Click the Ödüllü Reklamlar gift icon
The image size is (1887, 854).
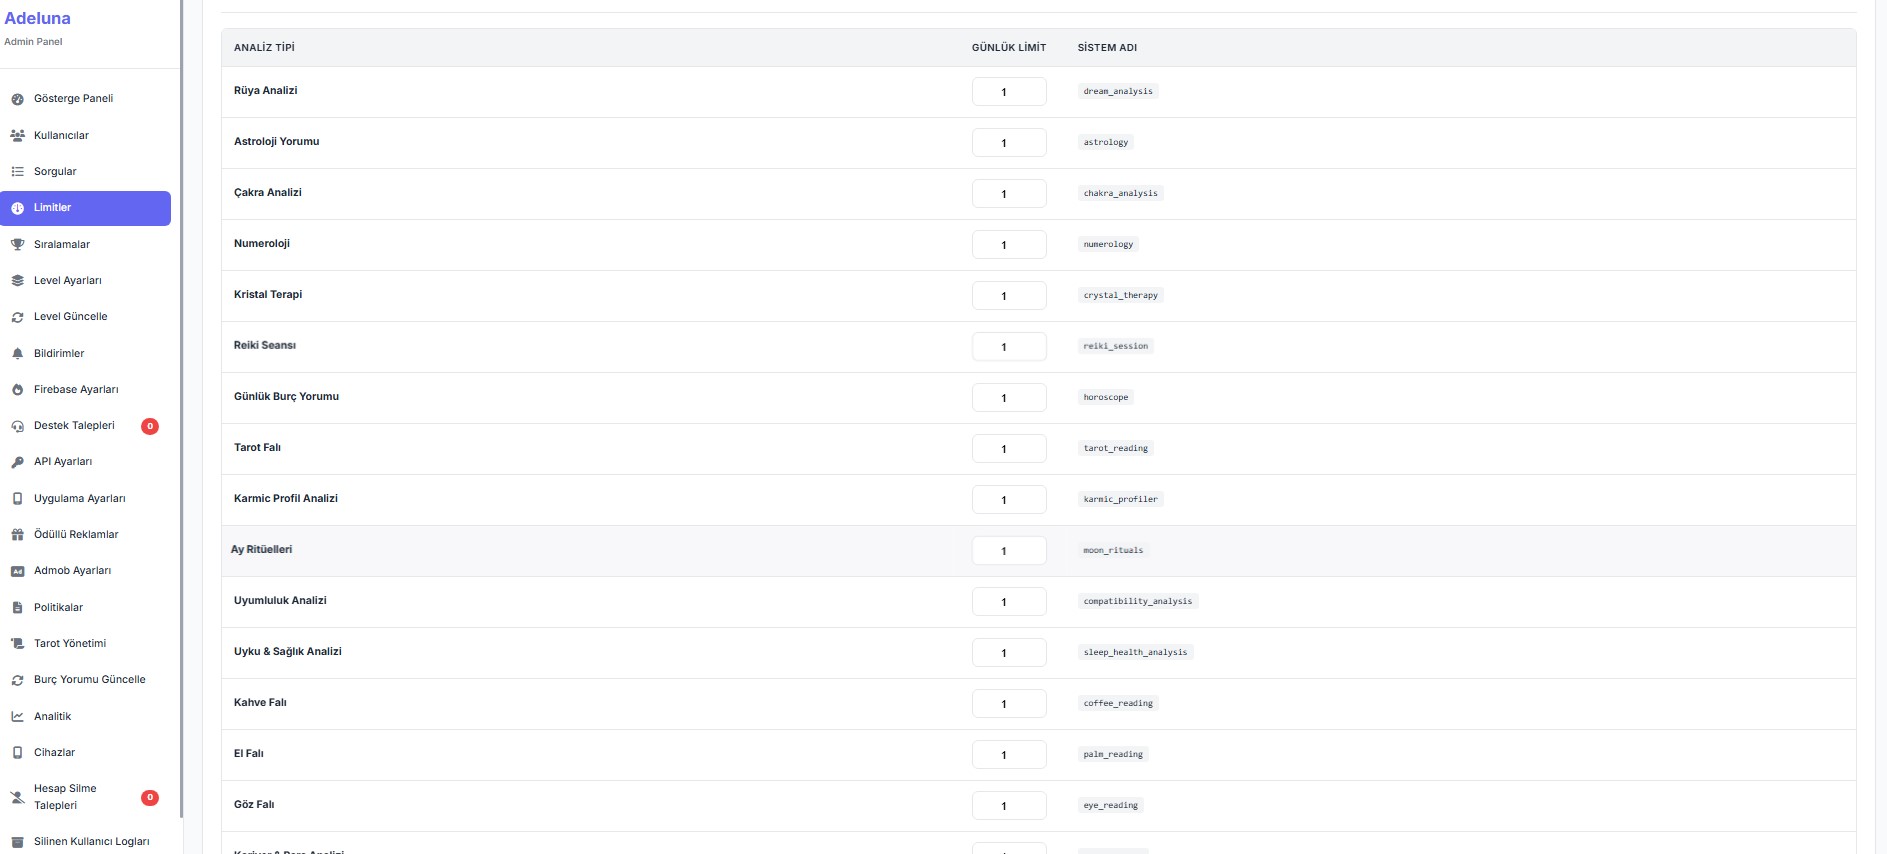(x=17, y=535)
